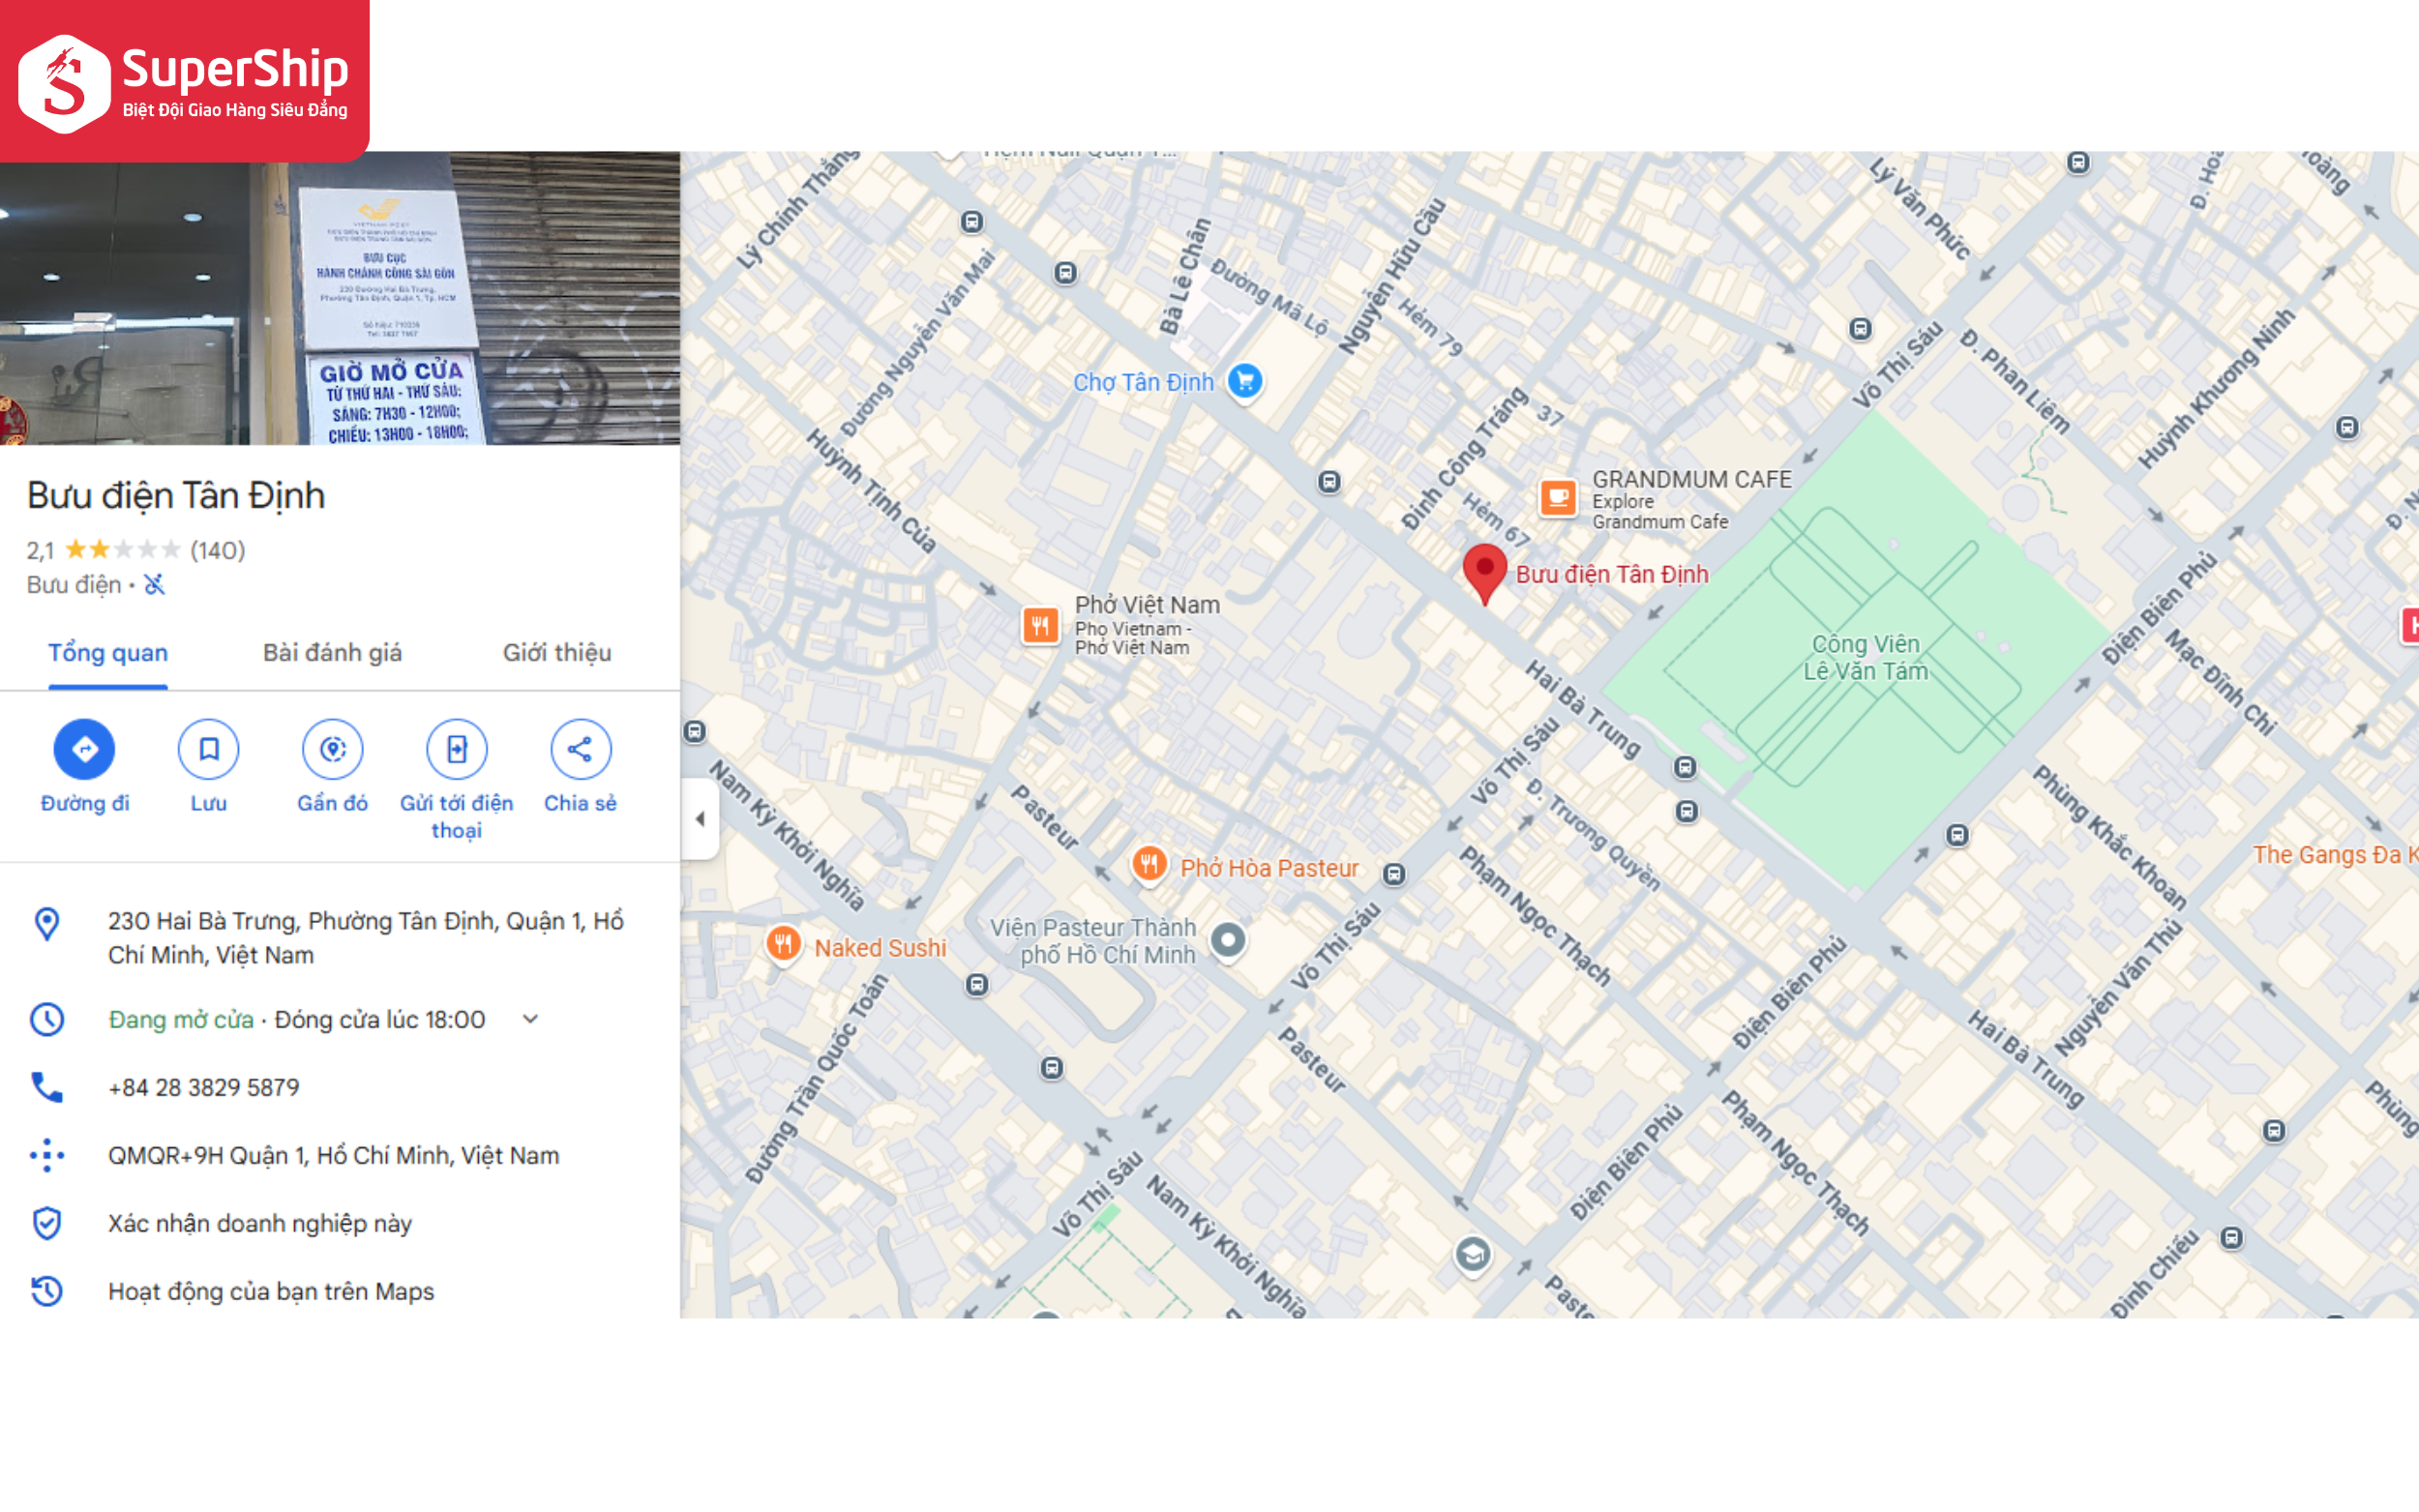Expand the opening hours dropdown chevron
This screenshot has height=1512, width=2419.
pos(531,1019)
